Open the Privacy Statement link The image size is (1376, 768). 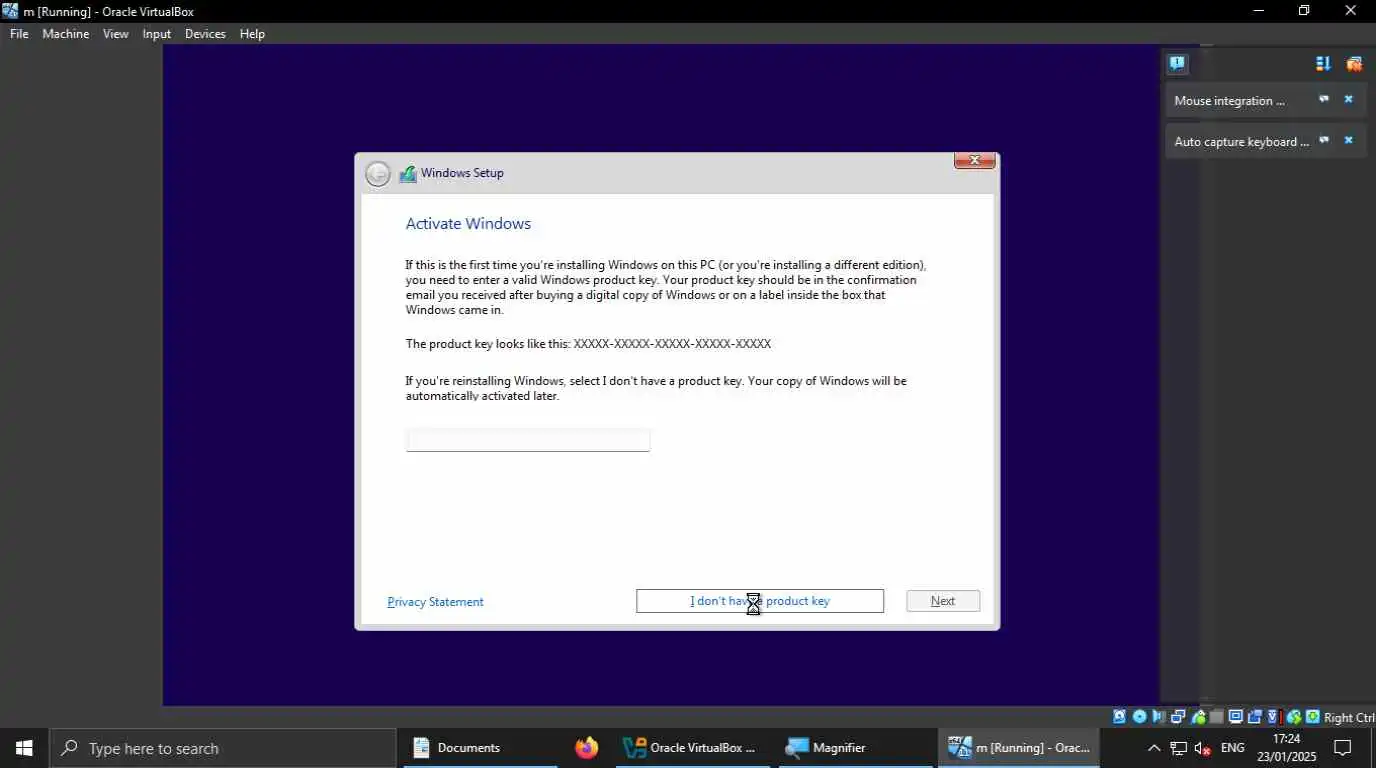click(x=435, y=602)
